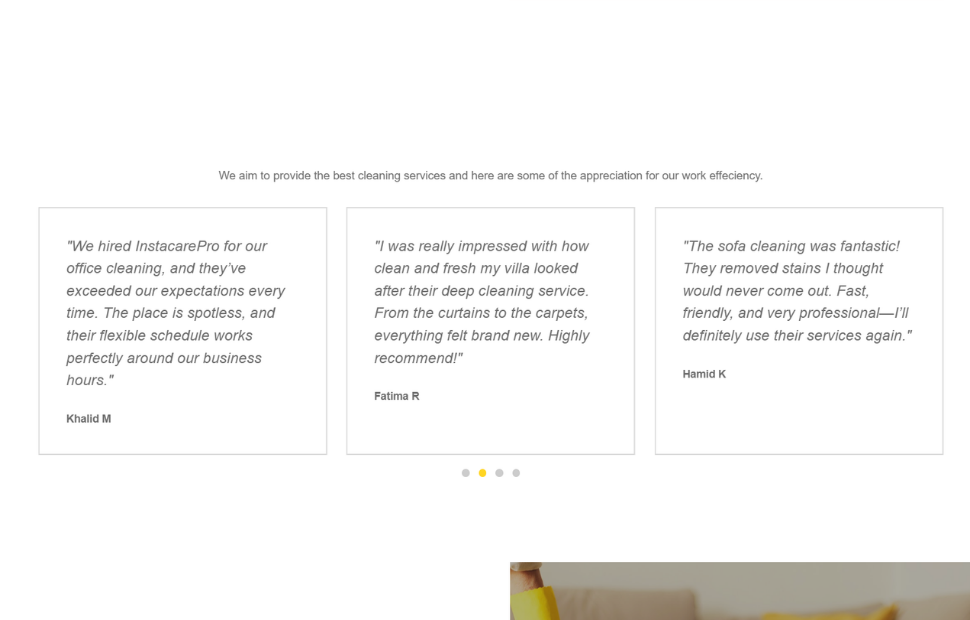Click the Khalid M reviewer name

[89, 419]
